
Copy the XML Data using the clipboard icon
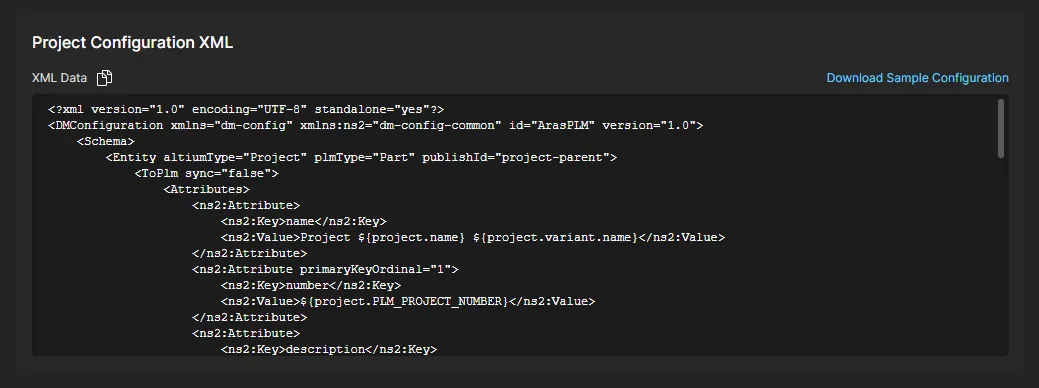[105, 78]
